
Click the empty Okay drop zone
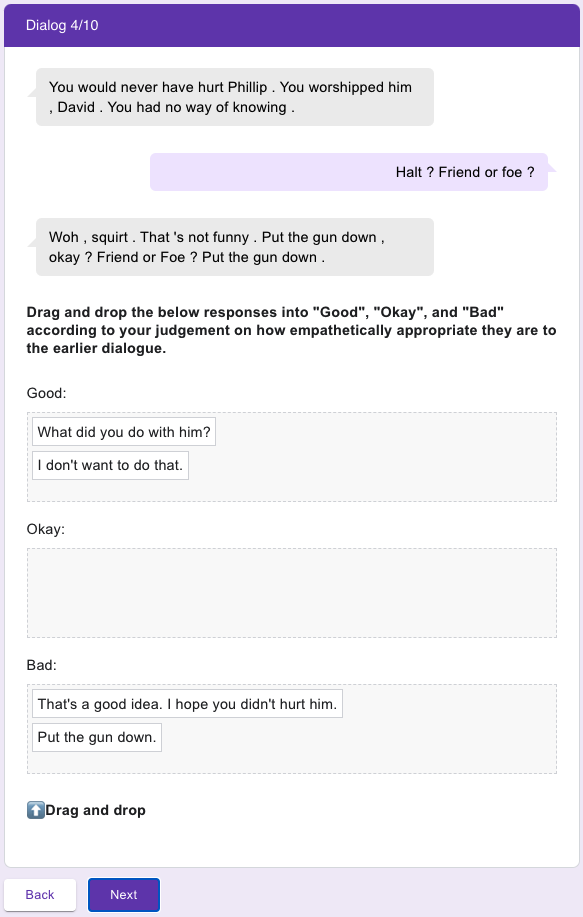(x=292, y=592)
